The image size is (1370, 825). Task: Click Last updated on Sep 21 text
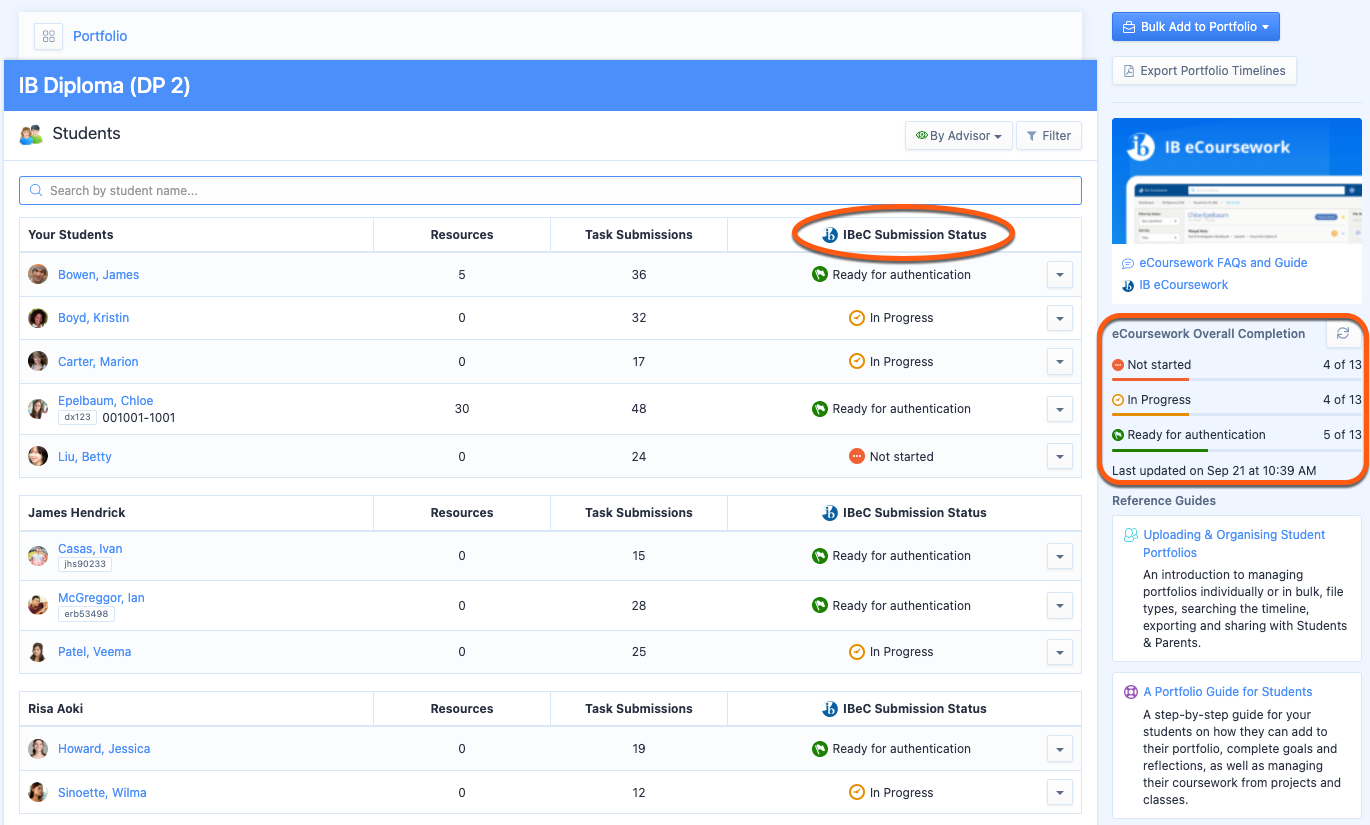1214,470
